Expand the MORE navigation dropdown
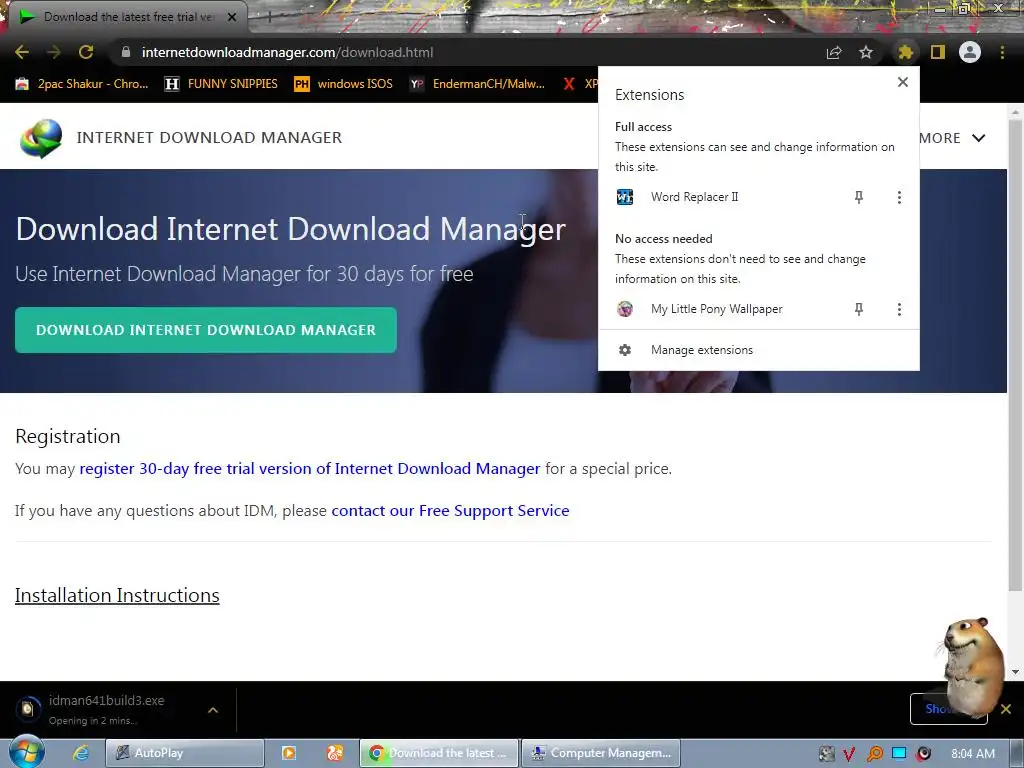This screenshot has height=768, width=1024. point(952,138)
